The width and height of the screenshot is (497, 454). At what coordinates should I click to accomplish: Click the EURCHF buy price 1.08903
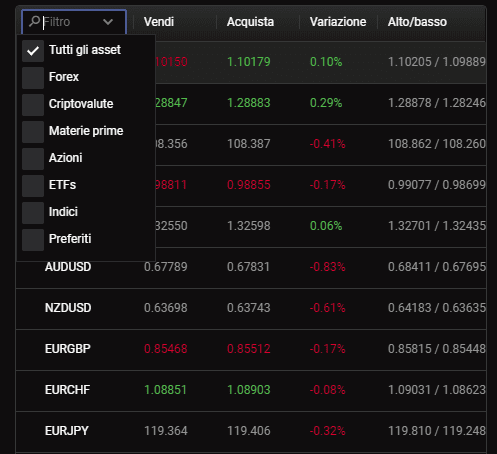pyautogui.click(x=249, y=390)
